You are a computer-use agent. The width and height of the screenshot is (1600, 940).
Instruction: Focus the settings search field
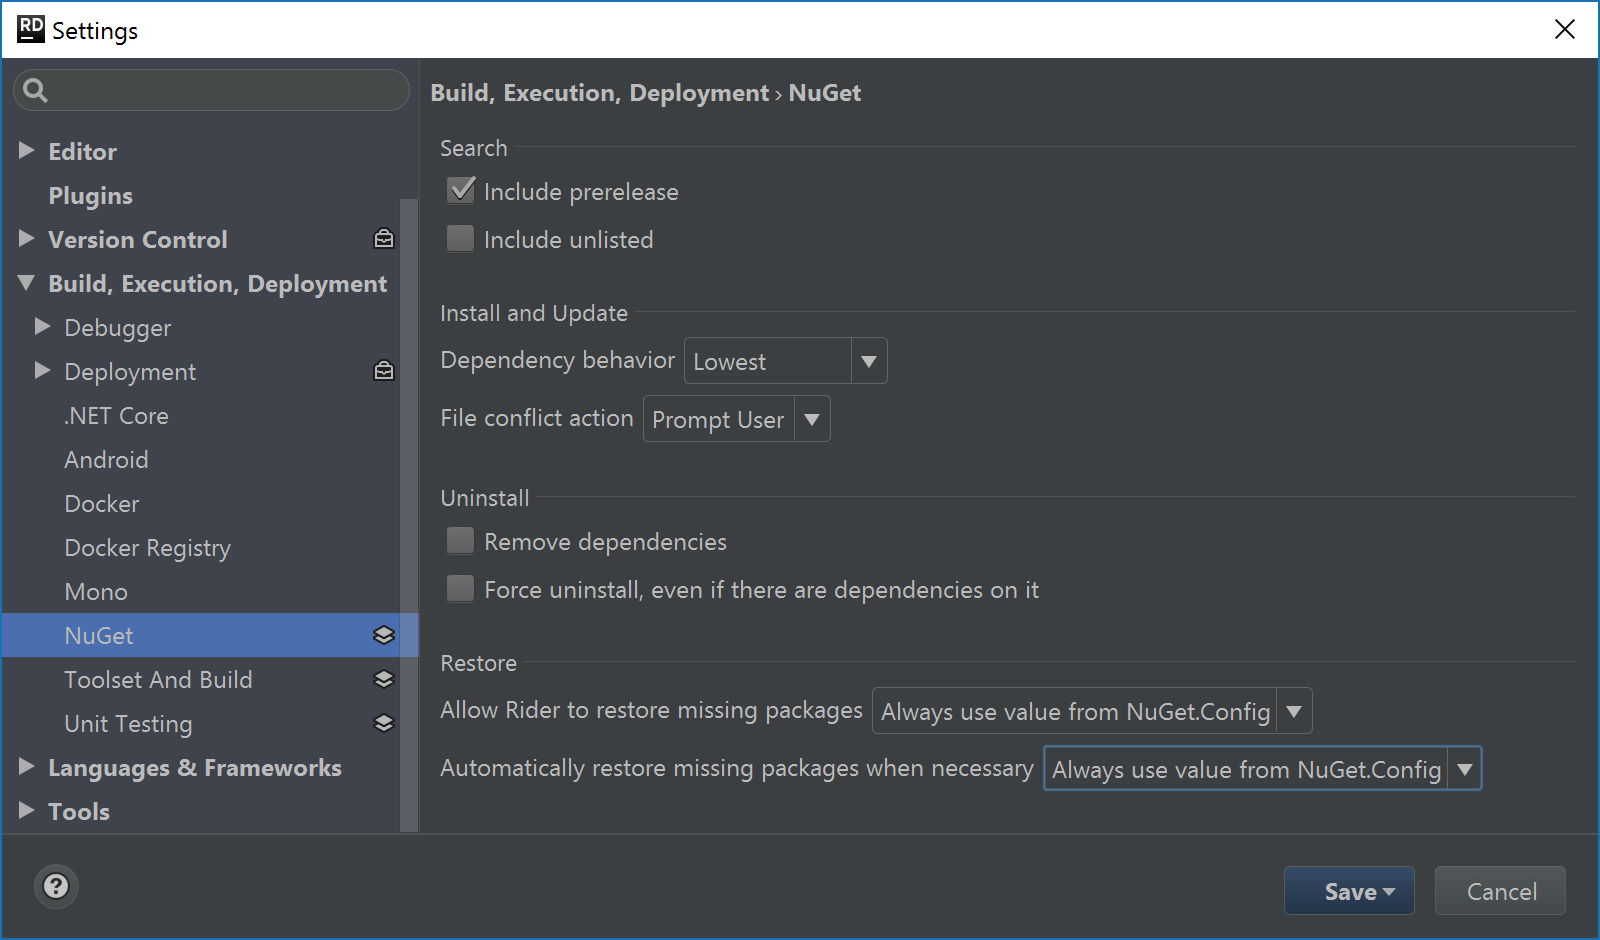pos(211,90)
